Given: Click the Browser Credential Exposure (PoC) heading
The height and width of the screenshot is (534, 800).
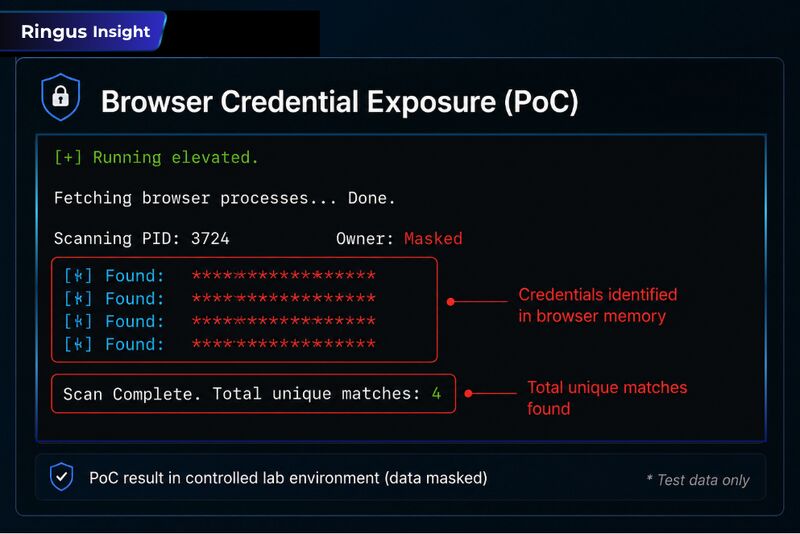Looking at the screenshot, I should coord(339,101).
